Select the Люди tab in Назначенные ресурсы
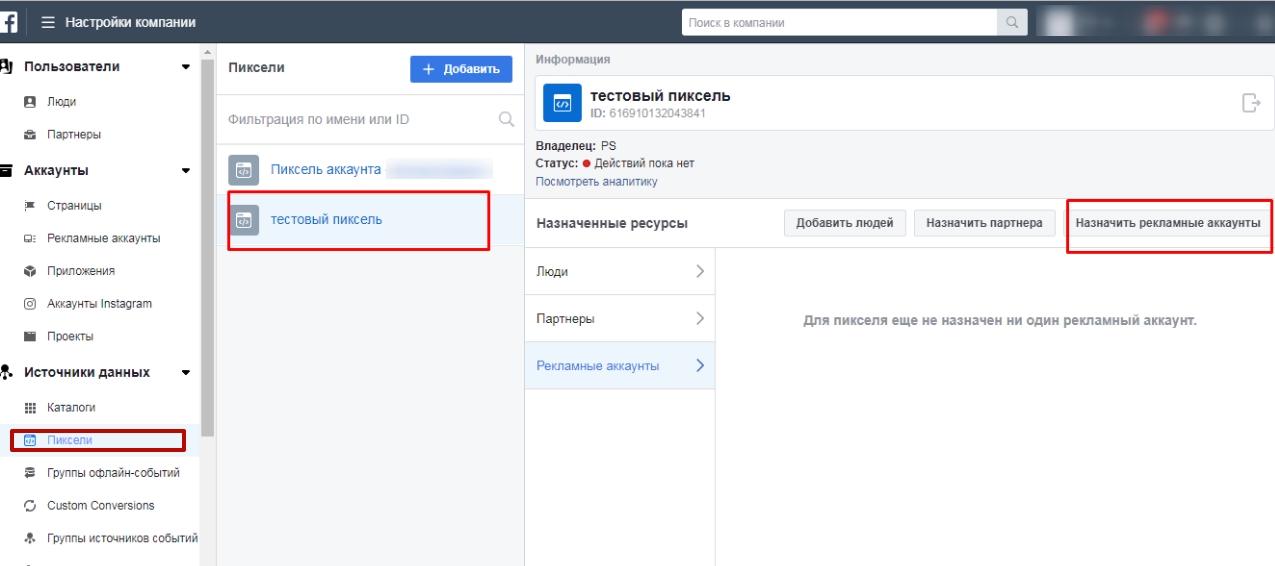This screenshot has width=1275, height=566. click(620, 271)
